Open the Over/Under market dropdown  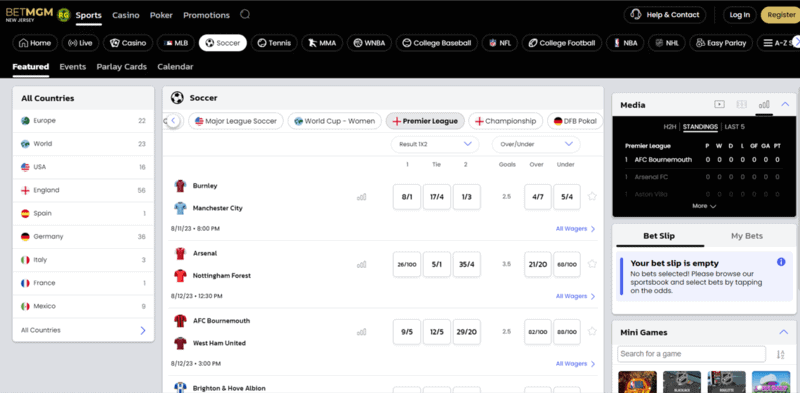point(536,144)
